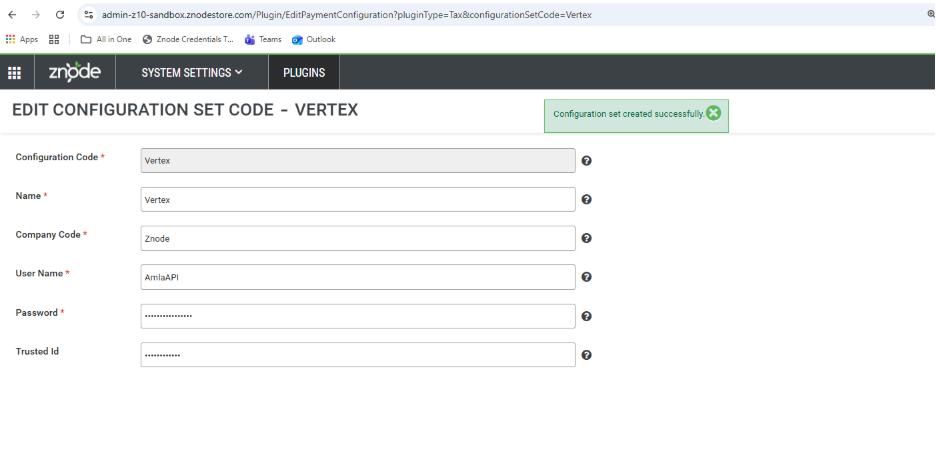Viewport: 936px width, 460px height.
Task: Click the browser address bar URL
Action: pos(346,14)
